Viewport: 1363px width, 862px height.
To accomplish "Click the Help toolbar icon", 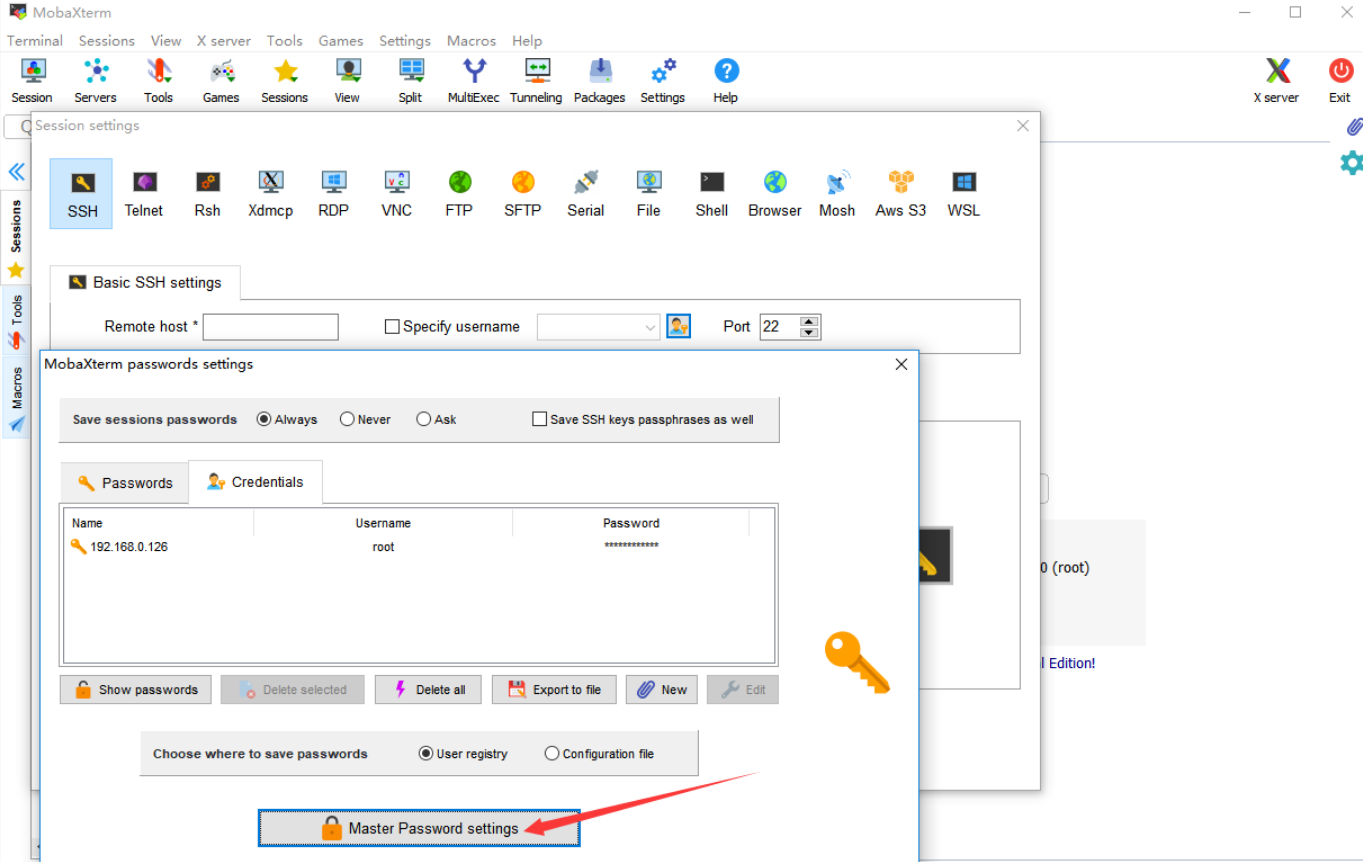I will click(726, 80).
